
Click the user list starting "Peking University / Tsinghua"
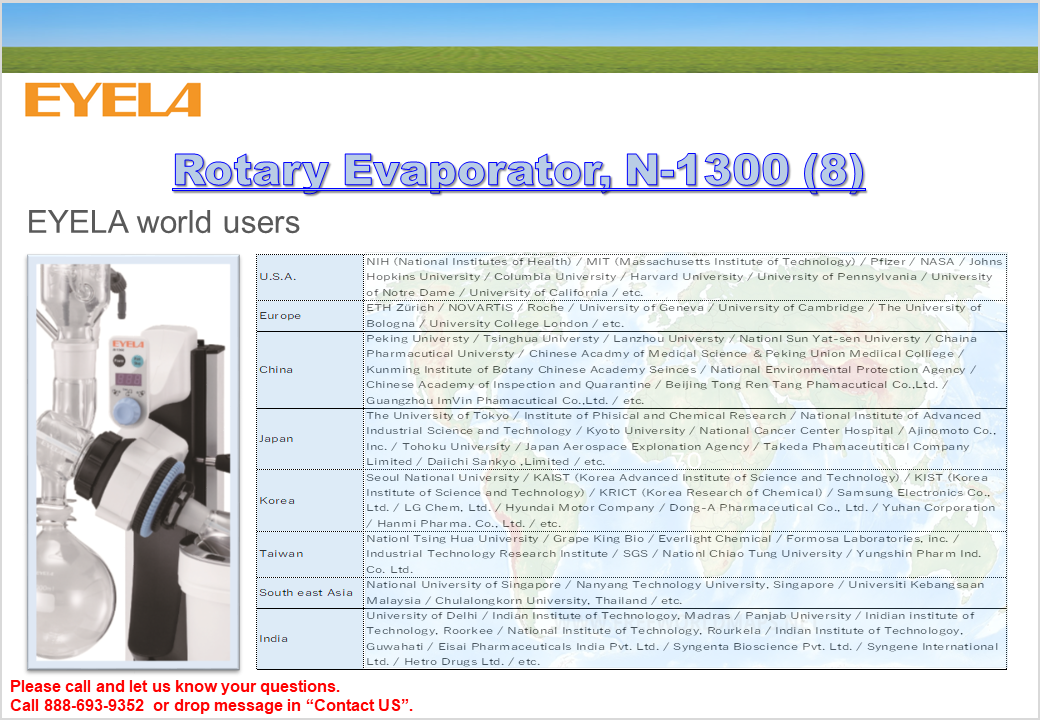point(685,370)
